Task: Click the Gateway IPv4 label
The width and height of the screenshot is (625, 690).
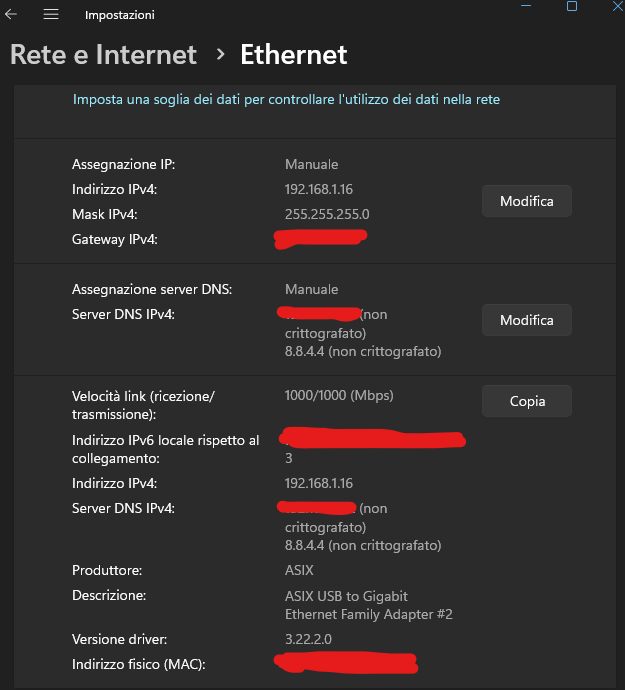Action: pos(115,239)
